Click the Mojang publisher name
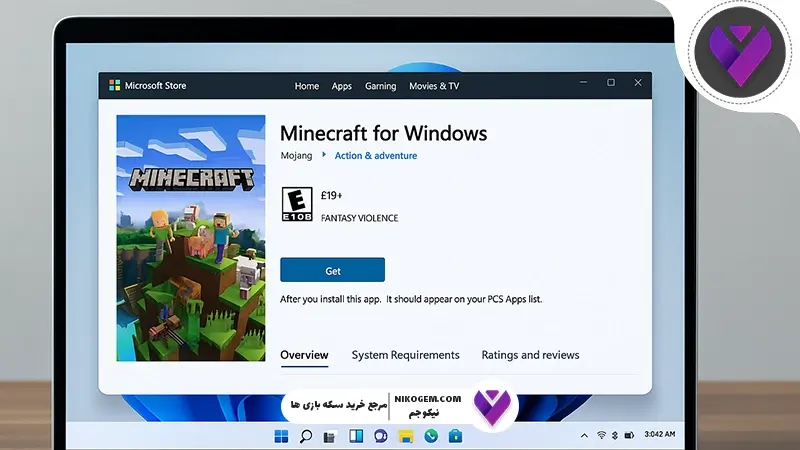This screenshot has width=800, height=450. pyautogui.click(x=296, y=155)
